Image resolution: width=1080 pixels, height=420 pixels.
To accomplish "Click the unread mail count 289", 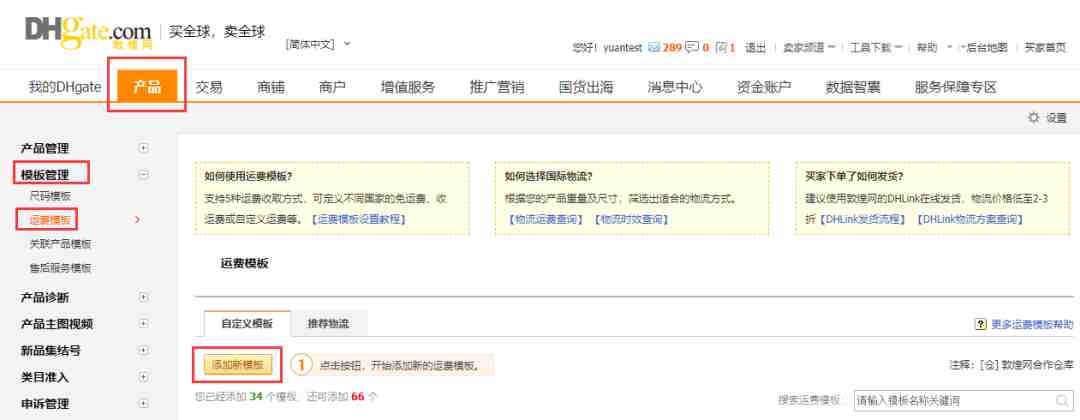I will (672, 48).
